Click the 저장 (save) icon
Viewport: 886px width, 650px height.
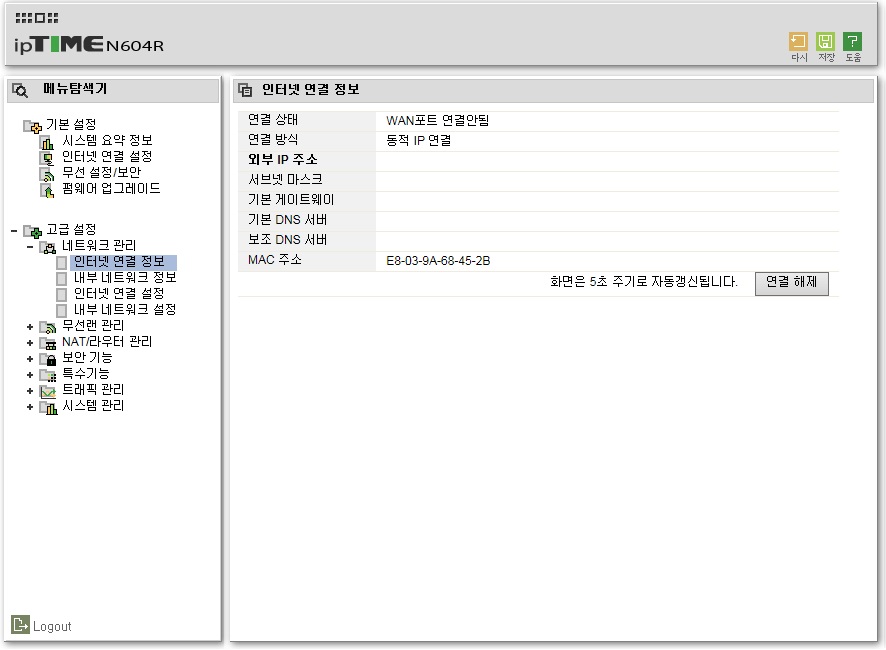(x=826, y=42)
